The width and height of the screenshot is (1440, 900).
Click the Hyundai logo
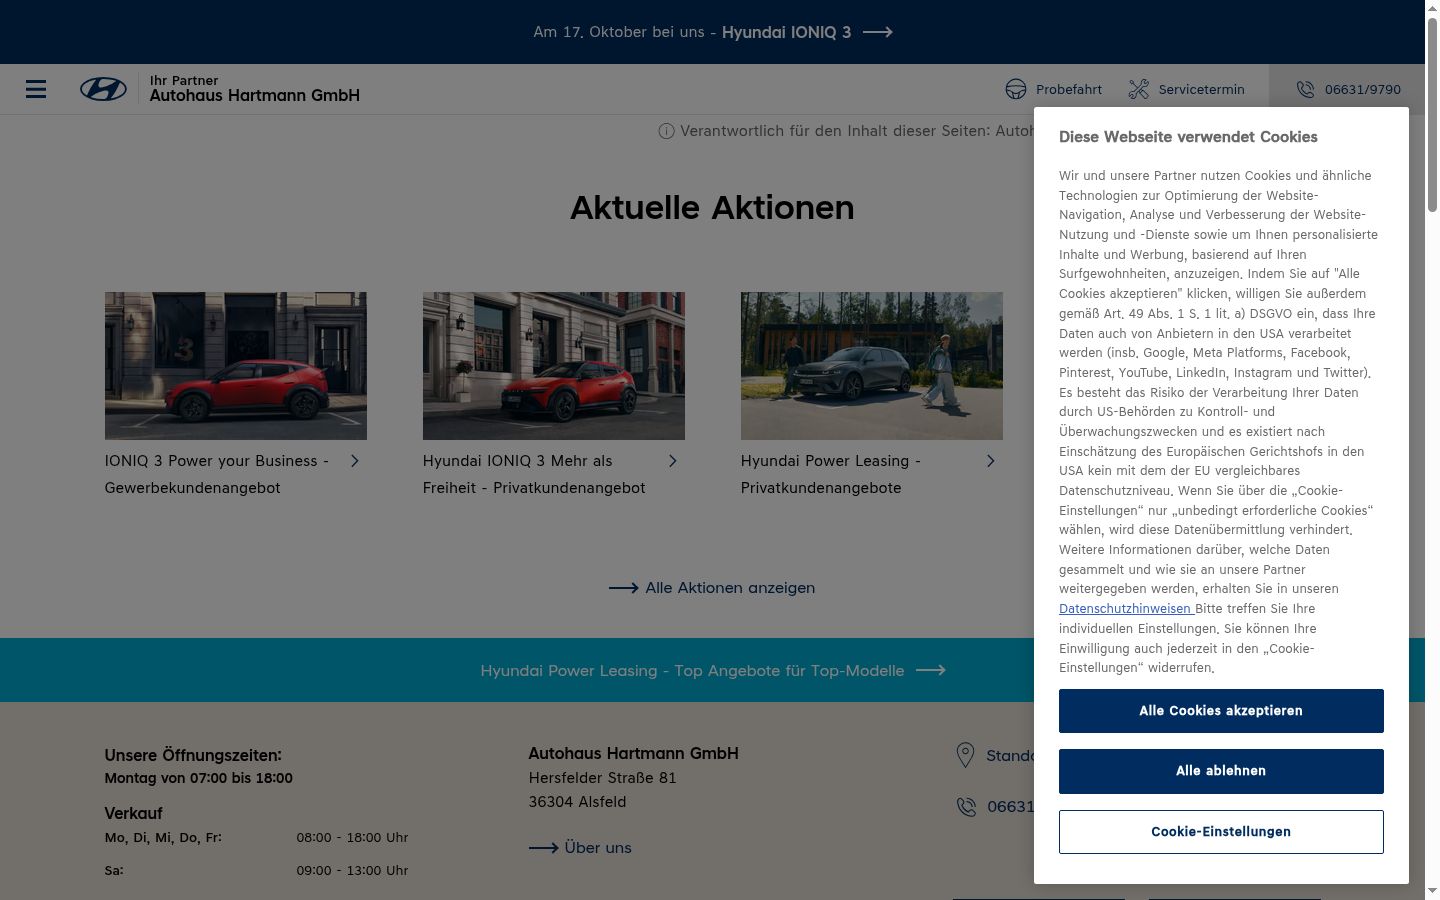coord(103,89)
